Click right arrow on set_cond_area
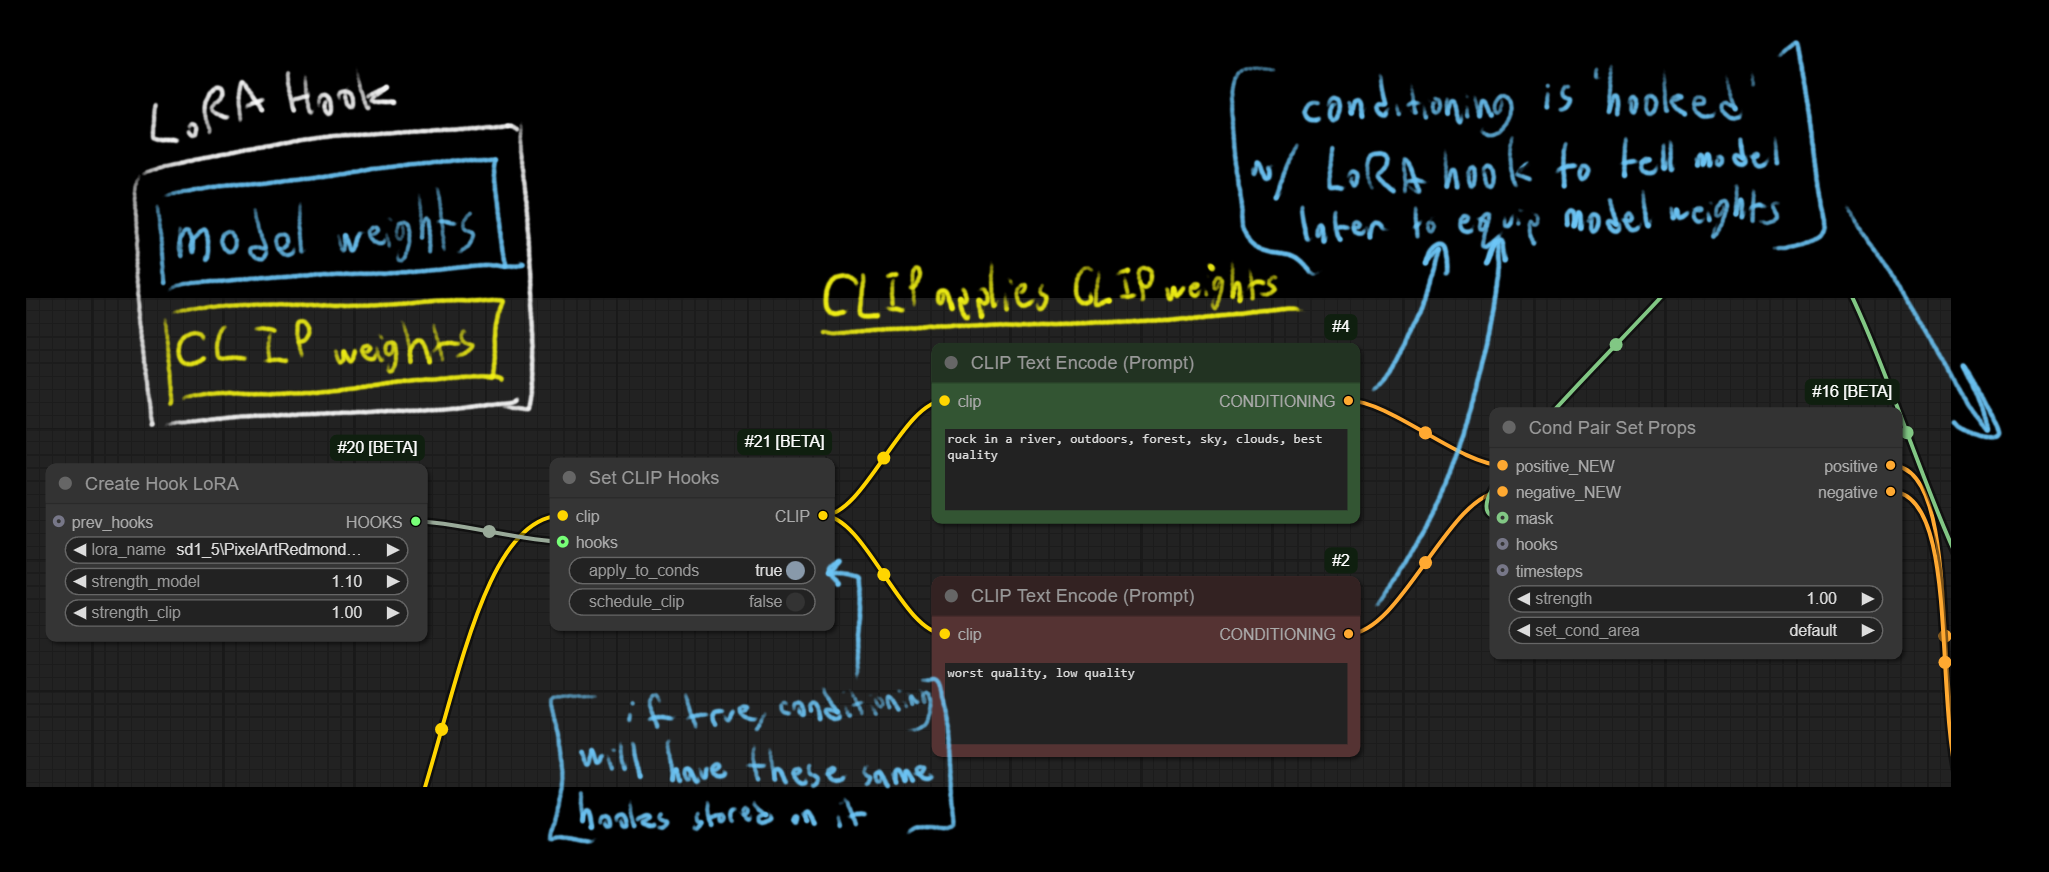 (x=1867, y=631)
